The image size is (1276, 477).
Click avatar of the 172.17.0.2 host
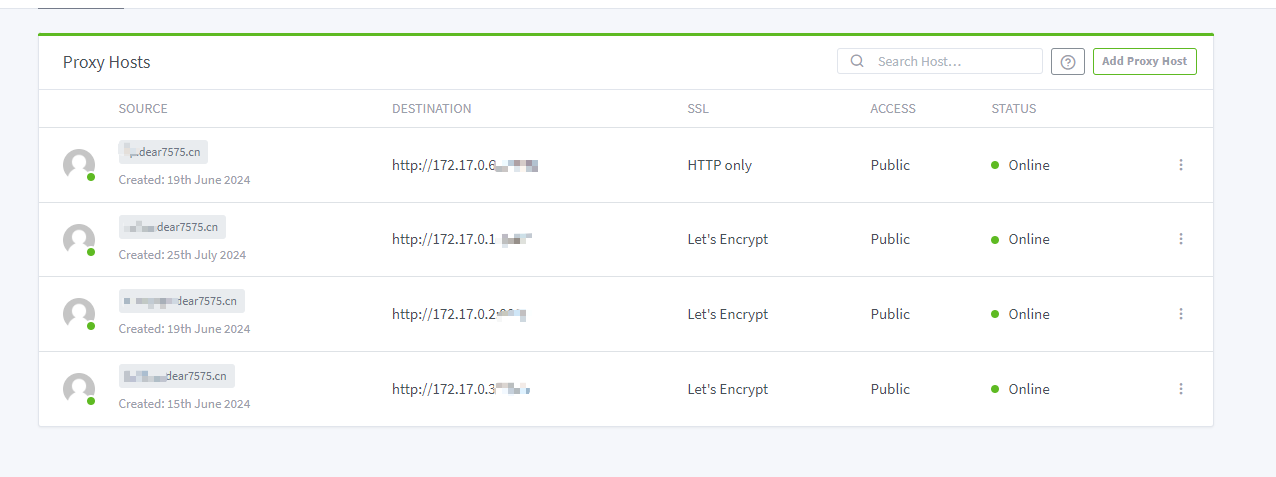click(x=79, y=314)
